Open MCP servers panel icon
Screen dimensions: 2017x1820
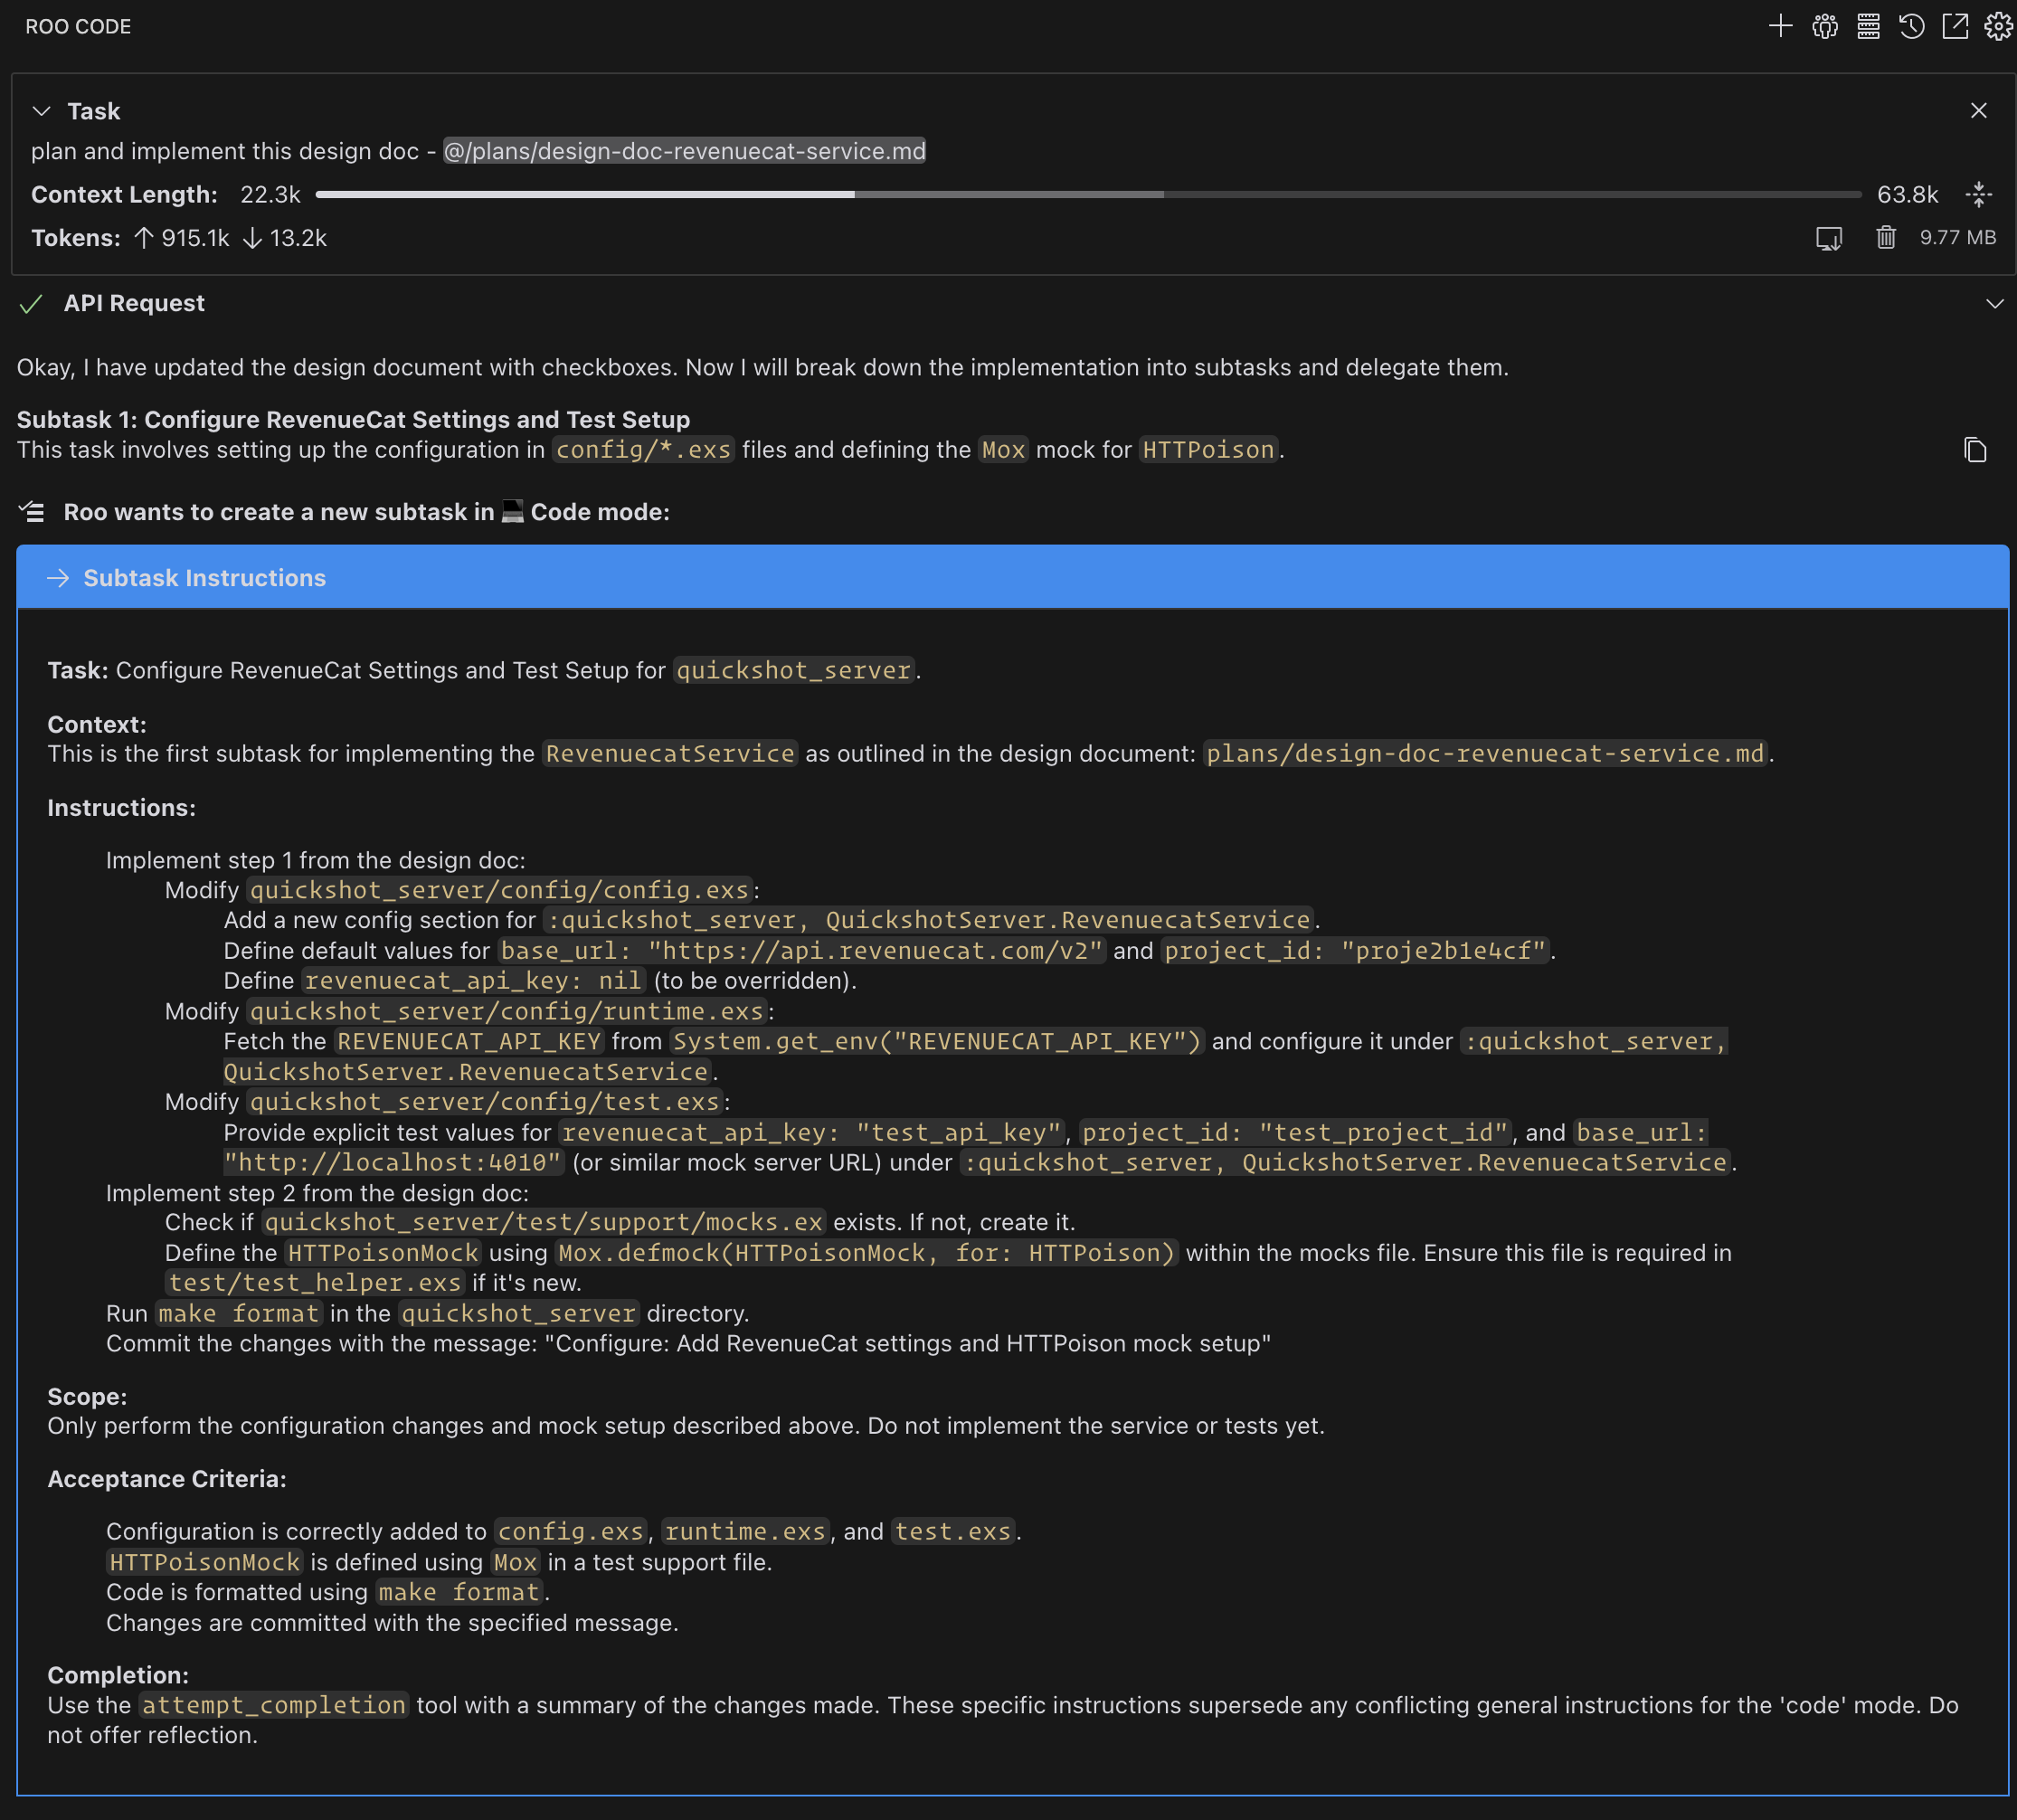[1868, 27]
